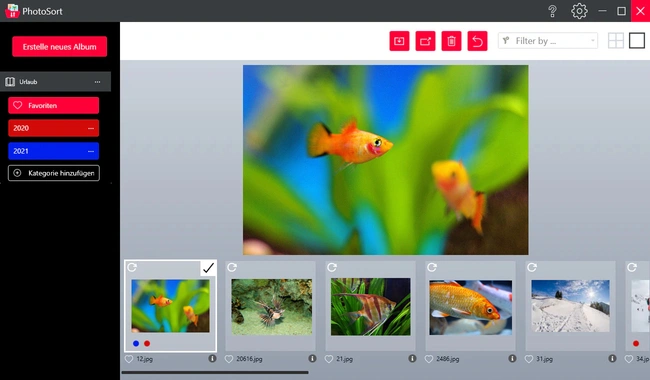650x380 pixels.
Task: Uncheck the selection checkmark on 12.jpg
Action: coord(209,268)
